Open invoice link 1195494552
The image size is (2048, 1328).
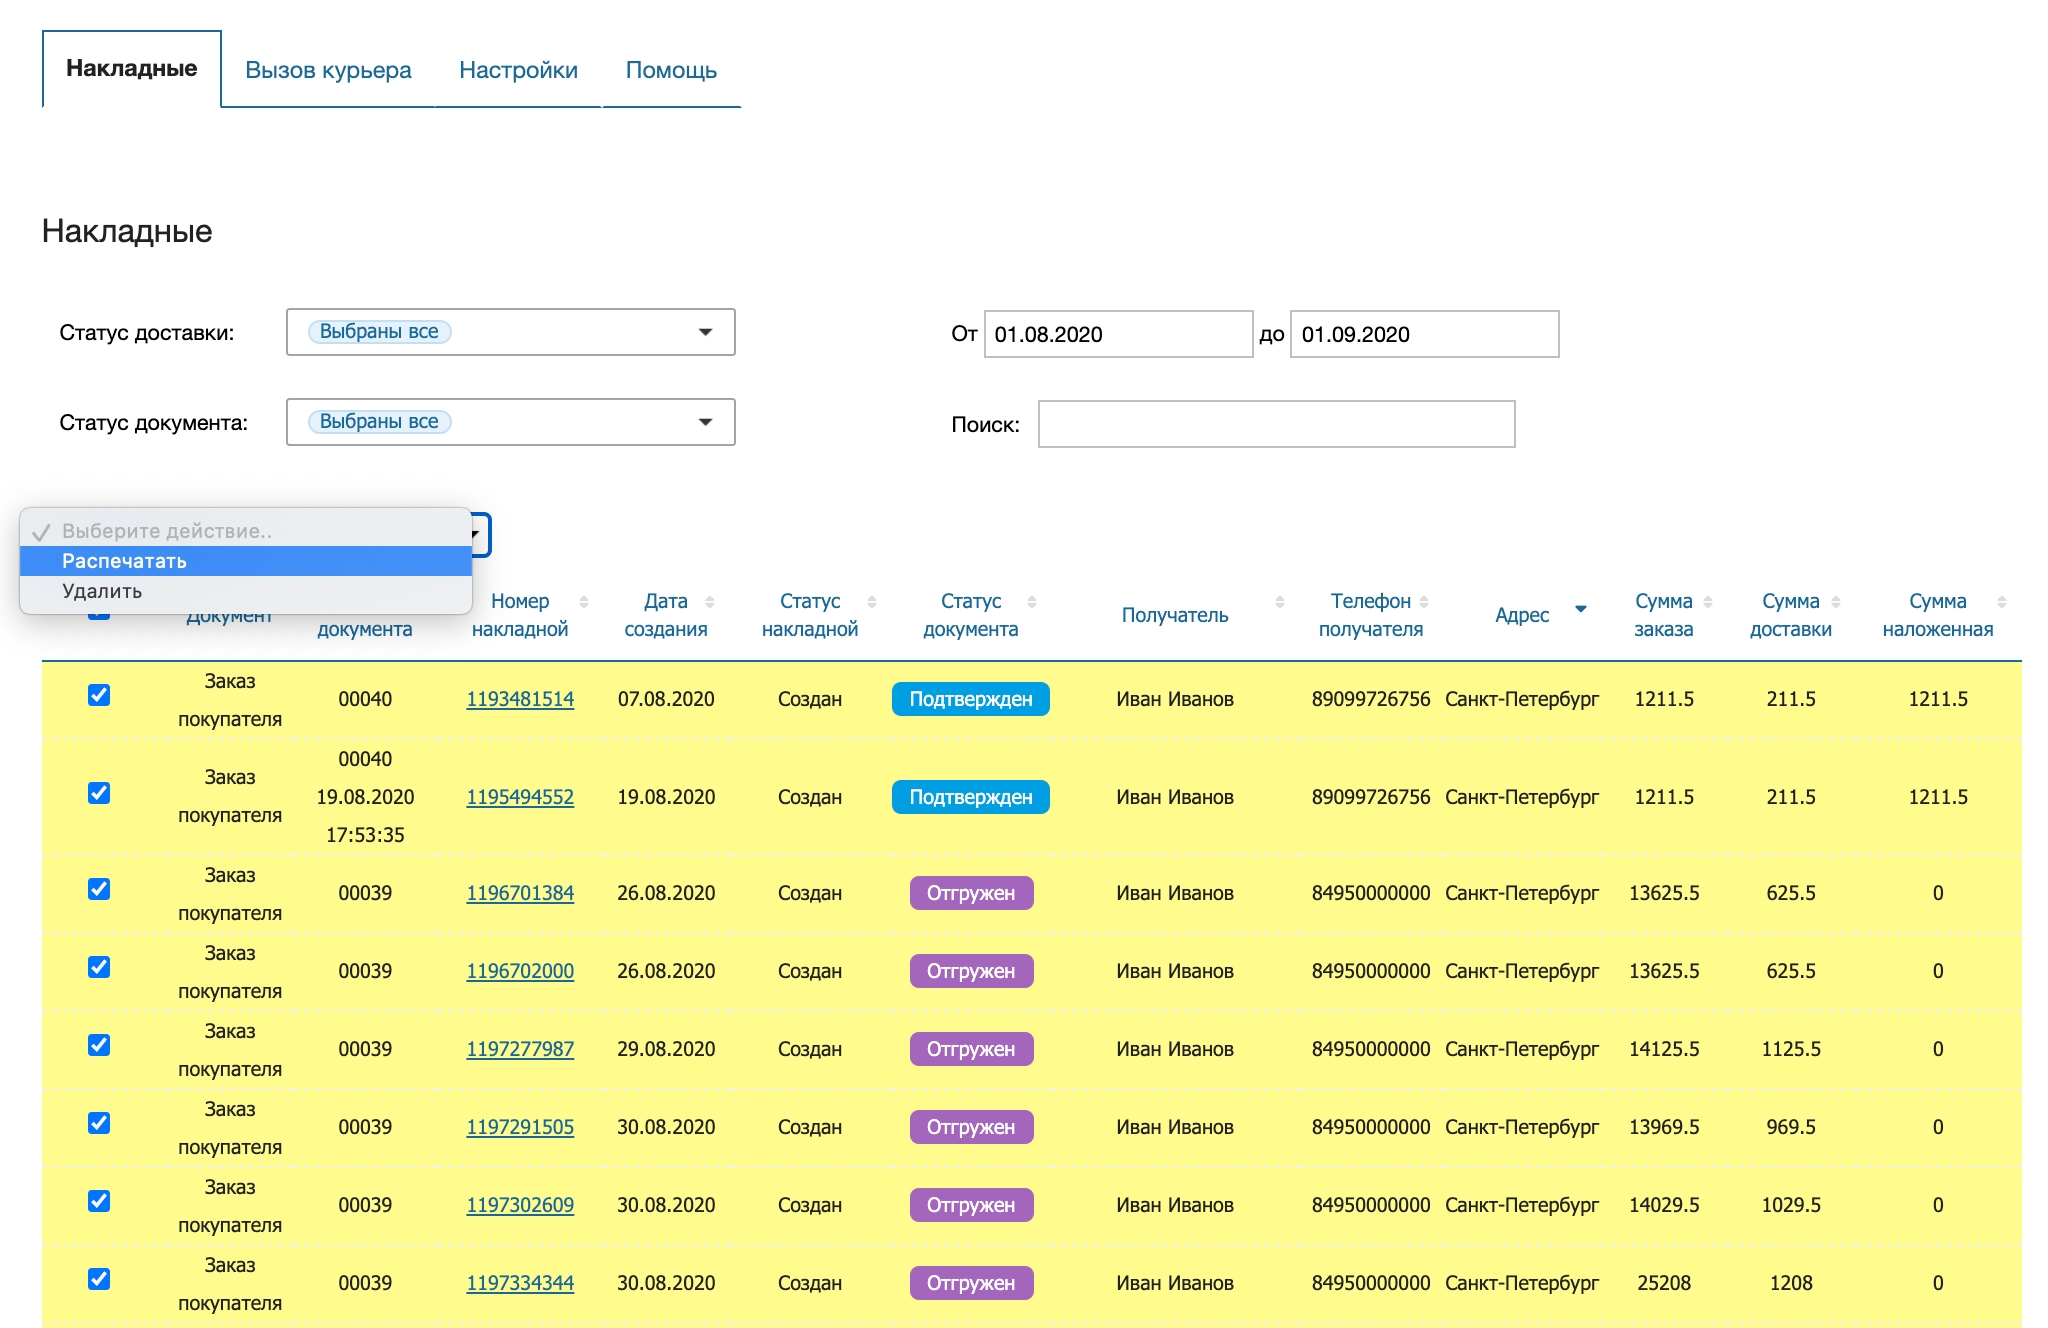point(520,797)
